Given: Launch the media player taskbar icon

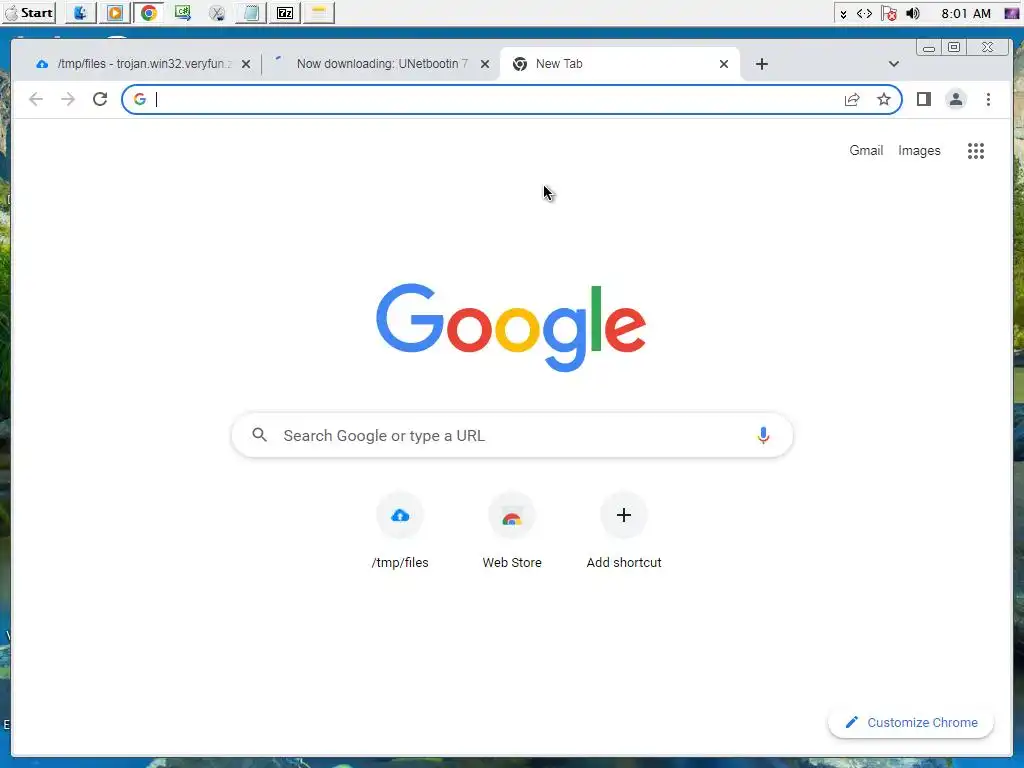Looking at the screenshot, I should point(115,12).
